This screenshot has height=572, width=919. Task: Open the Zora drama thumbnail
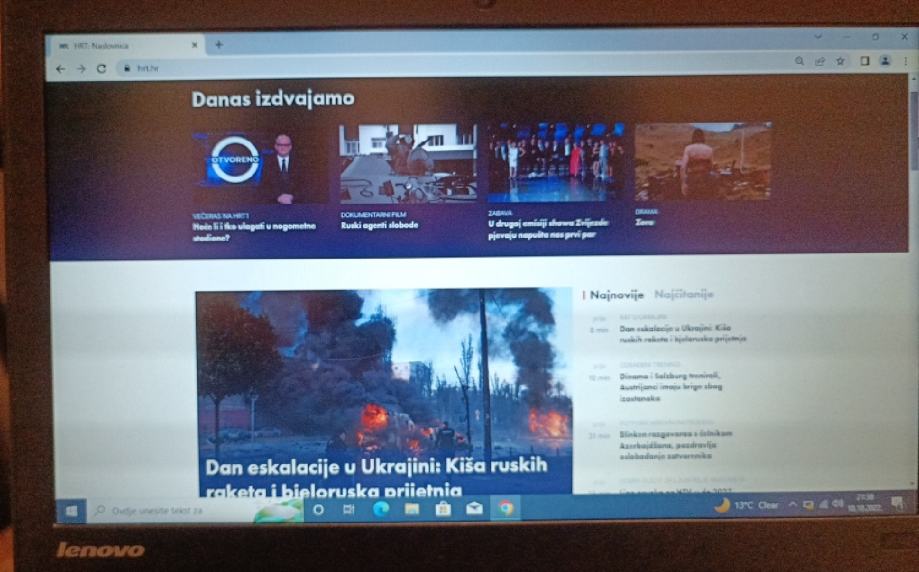tap(703, 161)
